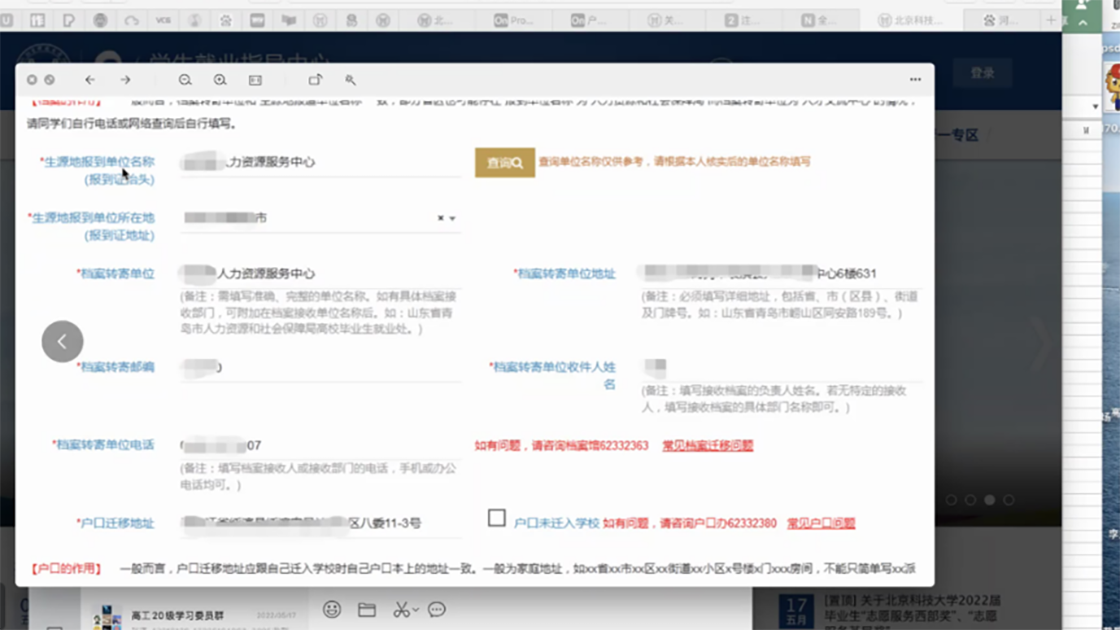
Task: Open the 关于北京科技大学2022届毕业生 news link
Action: [x=912, y=613]
